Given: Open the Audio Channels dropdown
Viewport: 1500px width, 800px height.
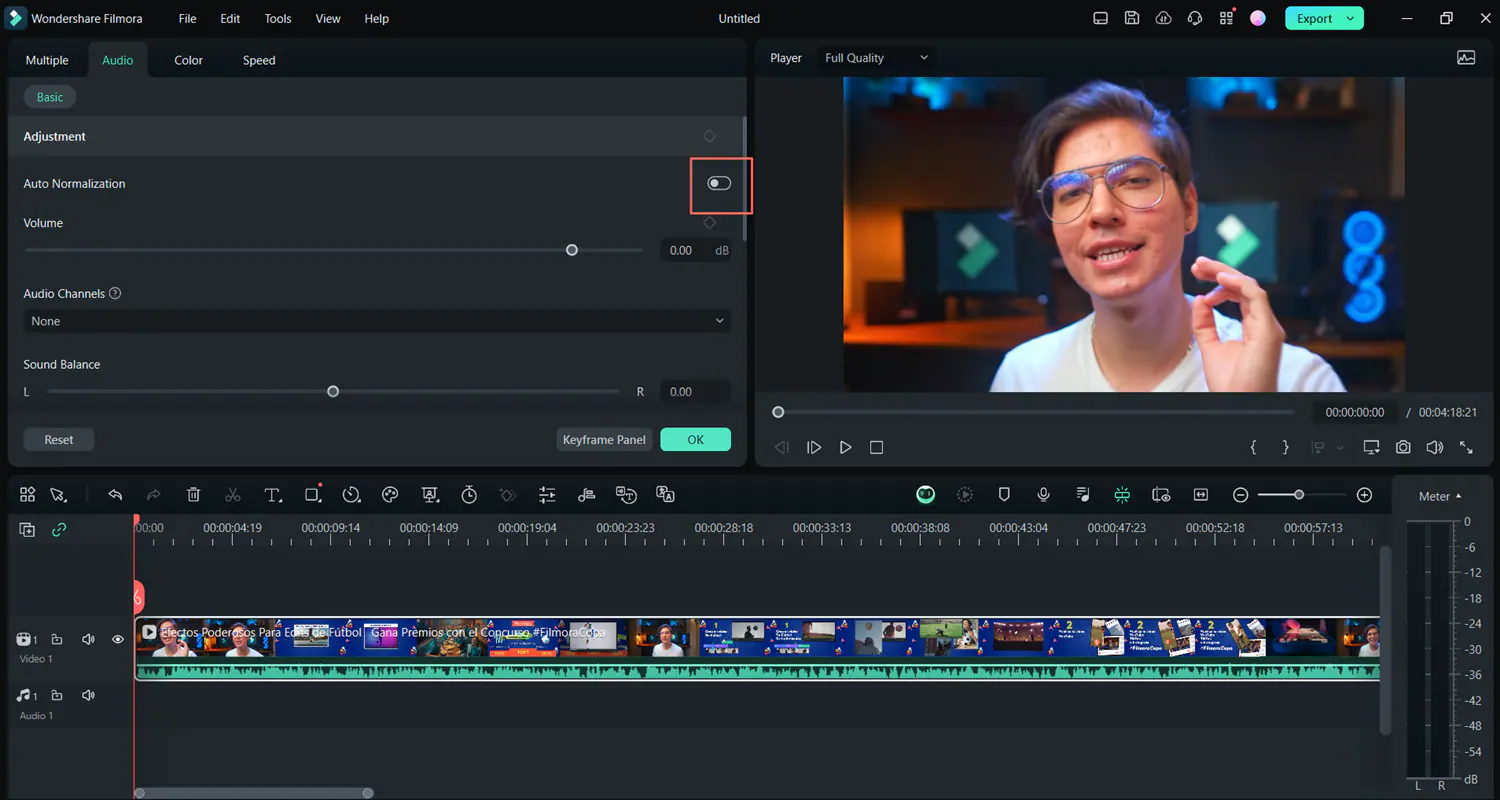Looking at the screenshot, I should (377, 321).
